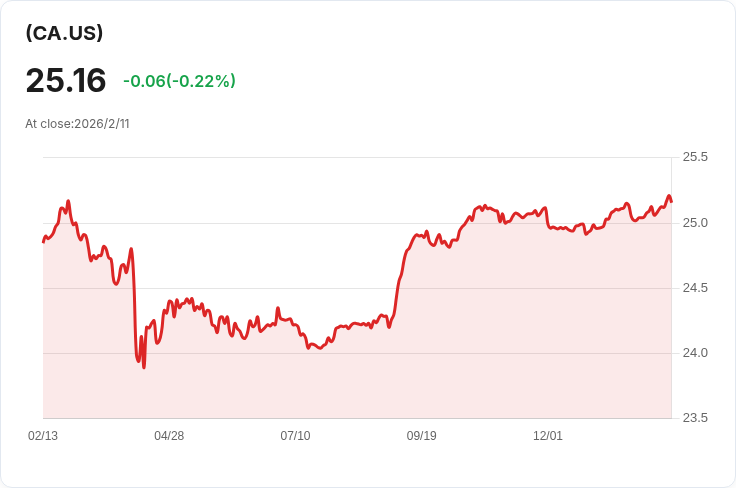Select the 04/28 x-axis date label
The width and height of the screenshot is (736, 488).
(x=169, y=435)
